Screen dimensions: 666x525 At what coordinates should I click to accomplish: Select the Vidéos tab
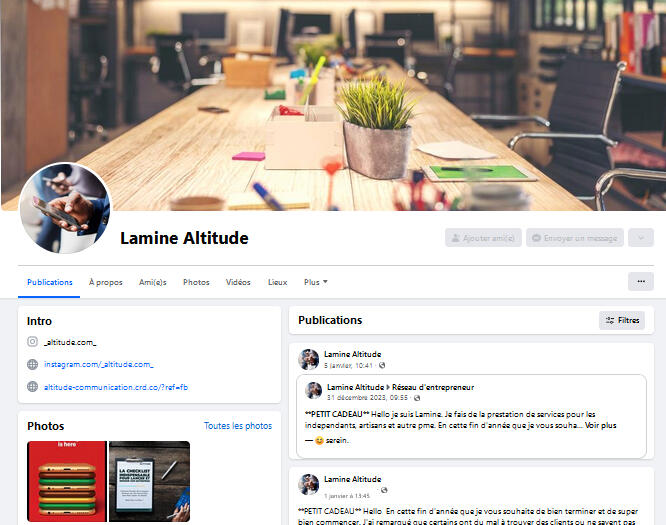pyautogui.click(x=238, y=282)
